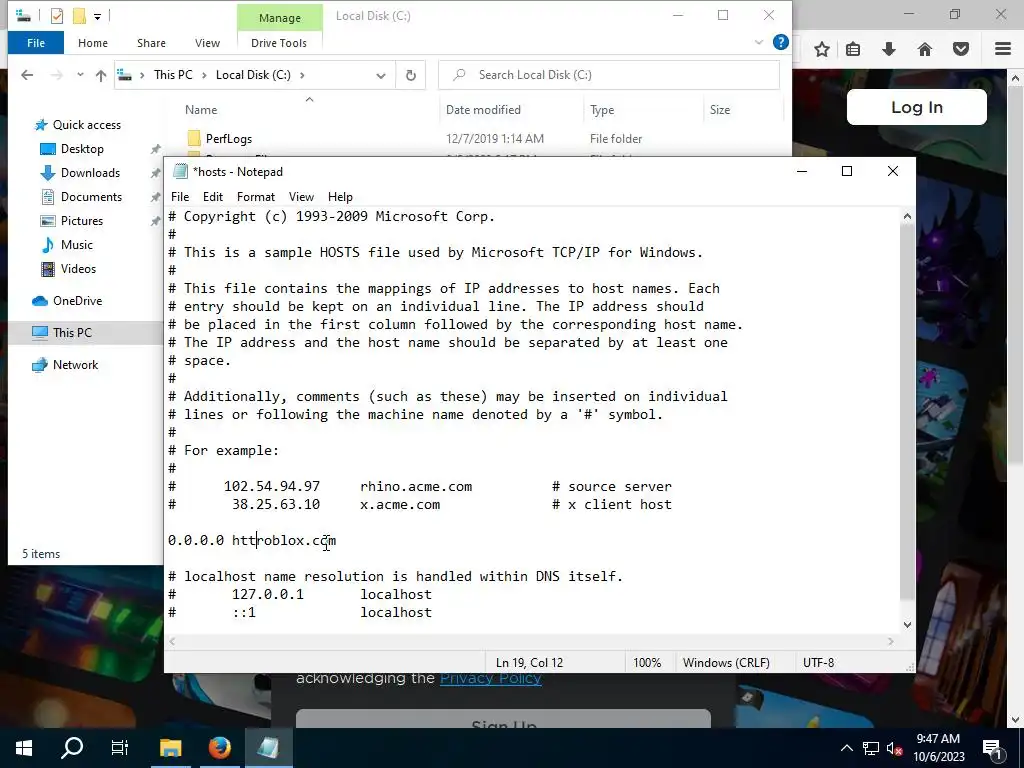Switch to Firefox on the taskbar

[219, 748]
